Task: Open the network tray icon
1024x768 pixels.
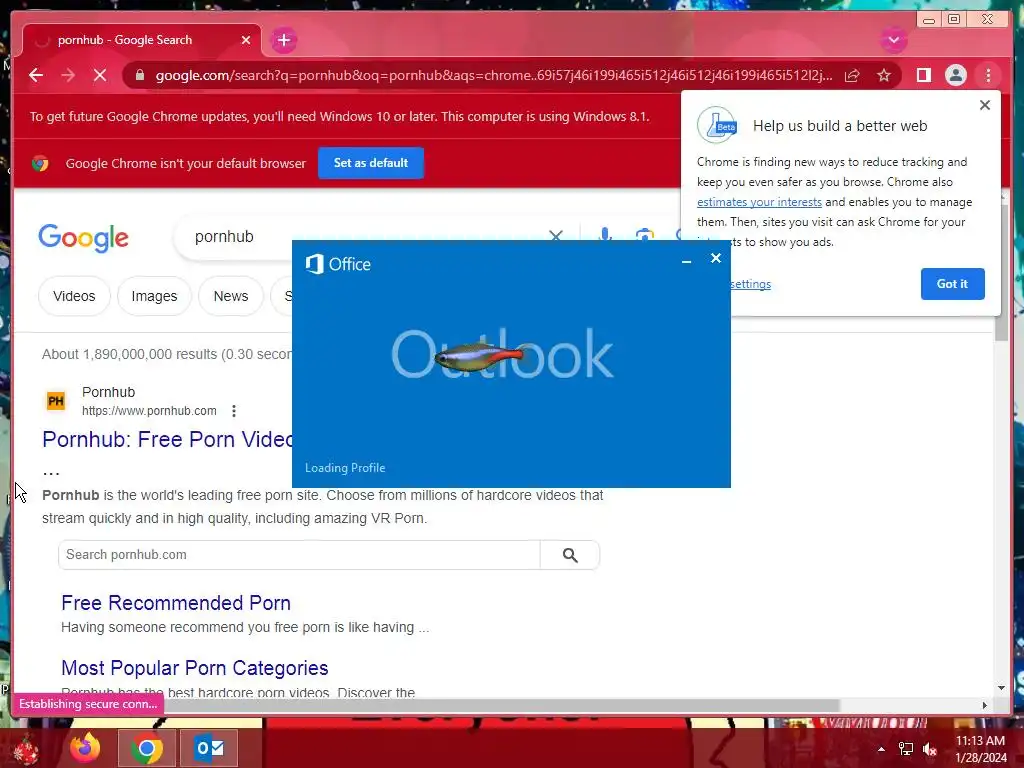Action: pyautogui.click(x=906, y=749)
